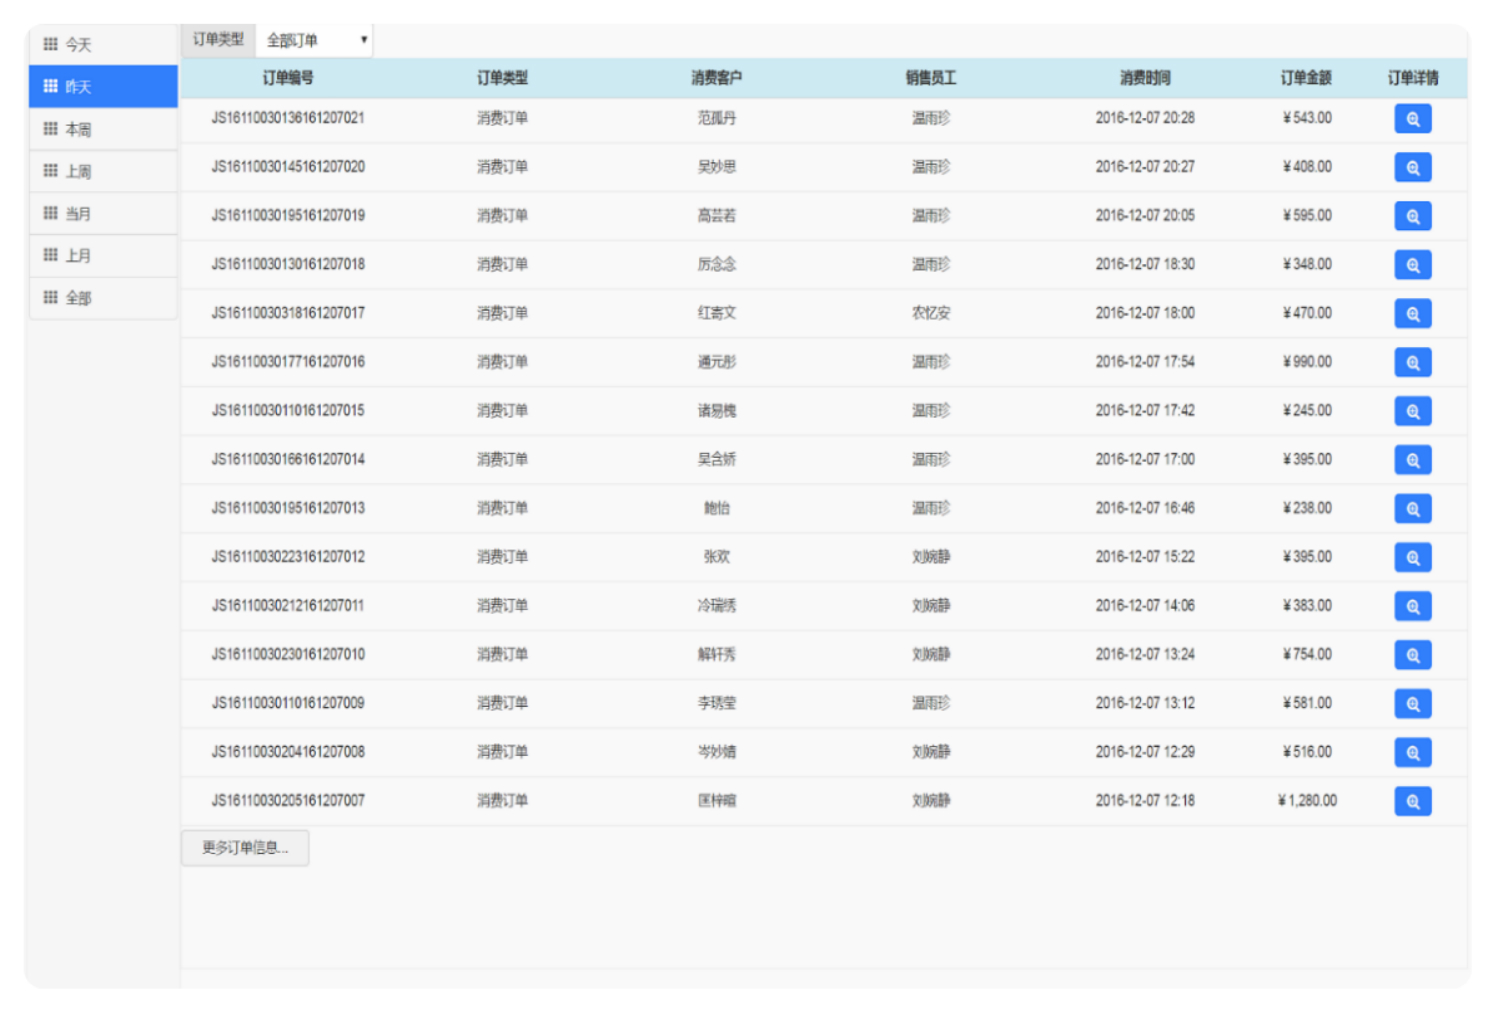This screenshot has height=1010, width=1498.
Task: Open order details for customer 范孤丹
Action: pyautogui.click(x=1411, y=119)
